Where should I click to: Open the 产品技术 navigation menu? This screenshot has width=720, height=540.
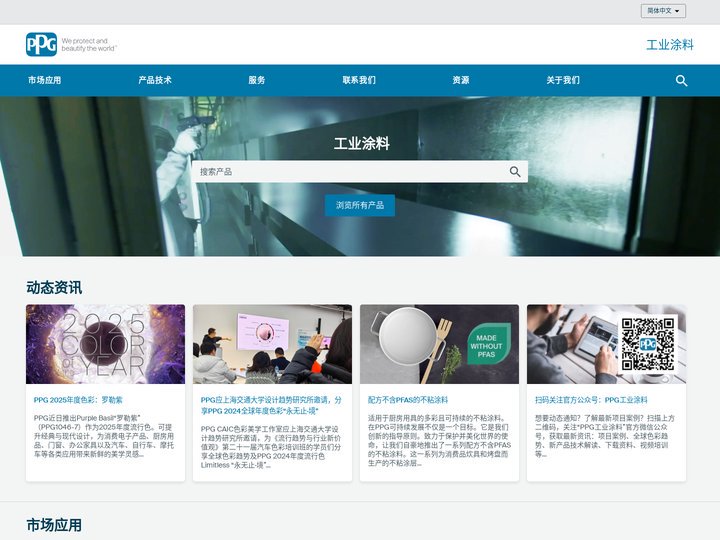coord(155,80)
